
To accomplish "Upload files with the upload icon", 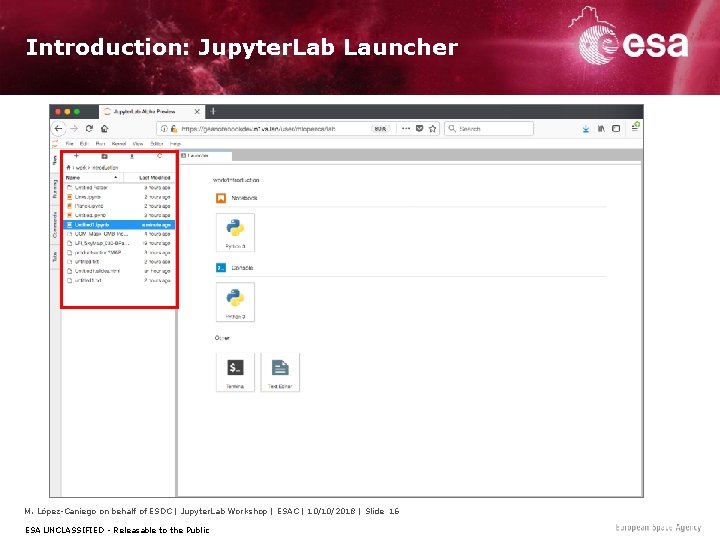I will pos(132,156).
